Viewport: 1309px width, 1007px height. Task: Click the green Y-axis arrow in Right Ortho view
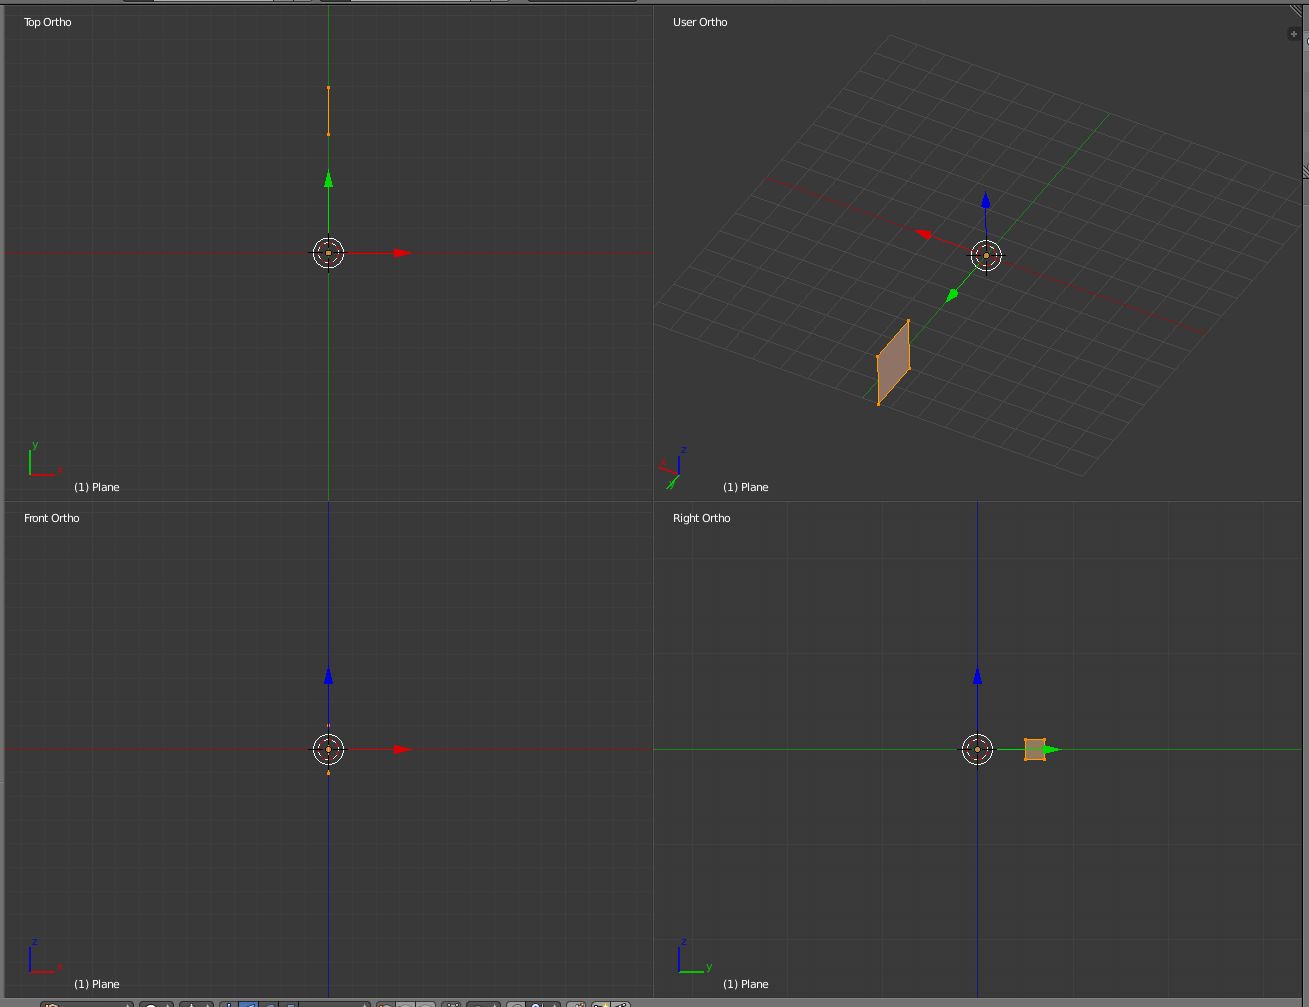(x=1051, y=749)
